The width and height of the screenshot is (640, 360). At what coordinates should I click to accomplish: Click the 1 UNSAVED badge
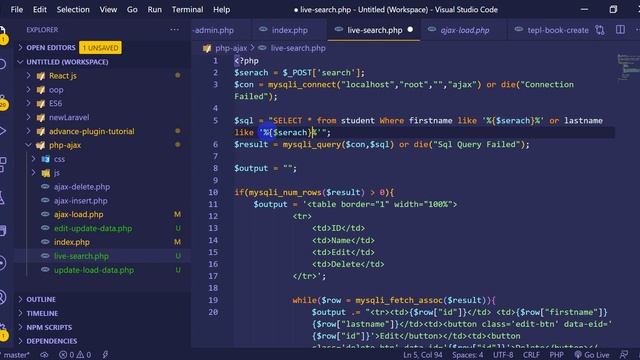100,48
